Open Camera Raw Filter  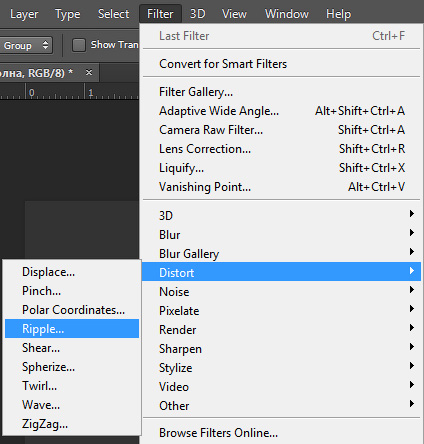click(x=281, y=130)
